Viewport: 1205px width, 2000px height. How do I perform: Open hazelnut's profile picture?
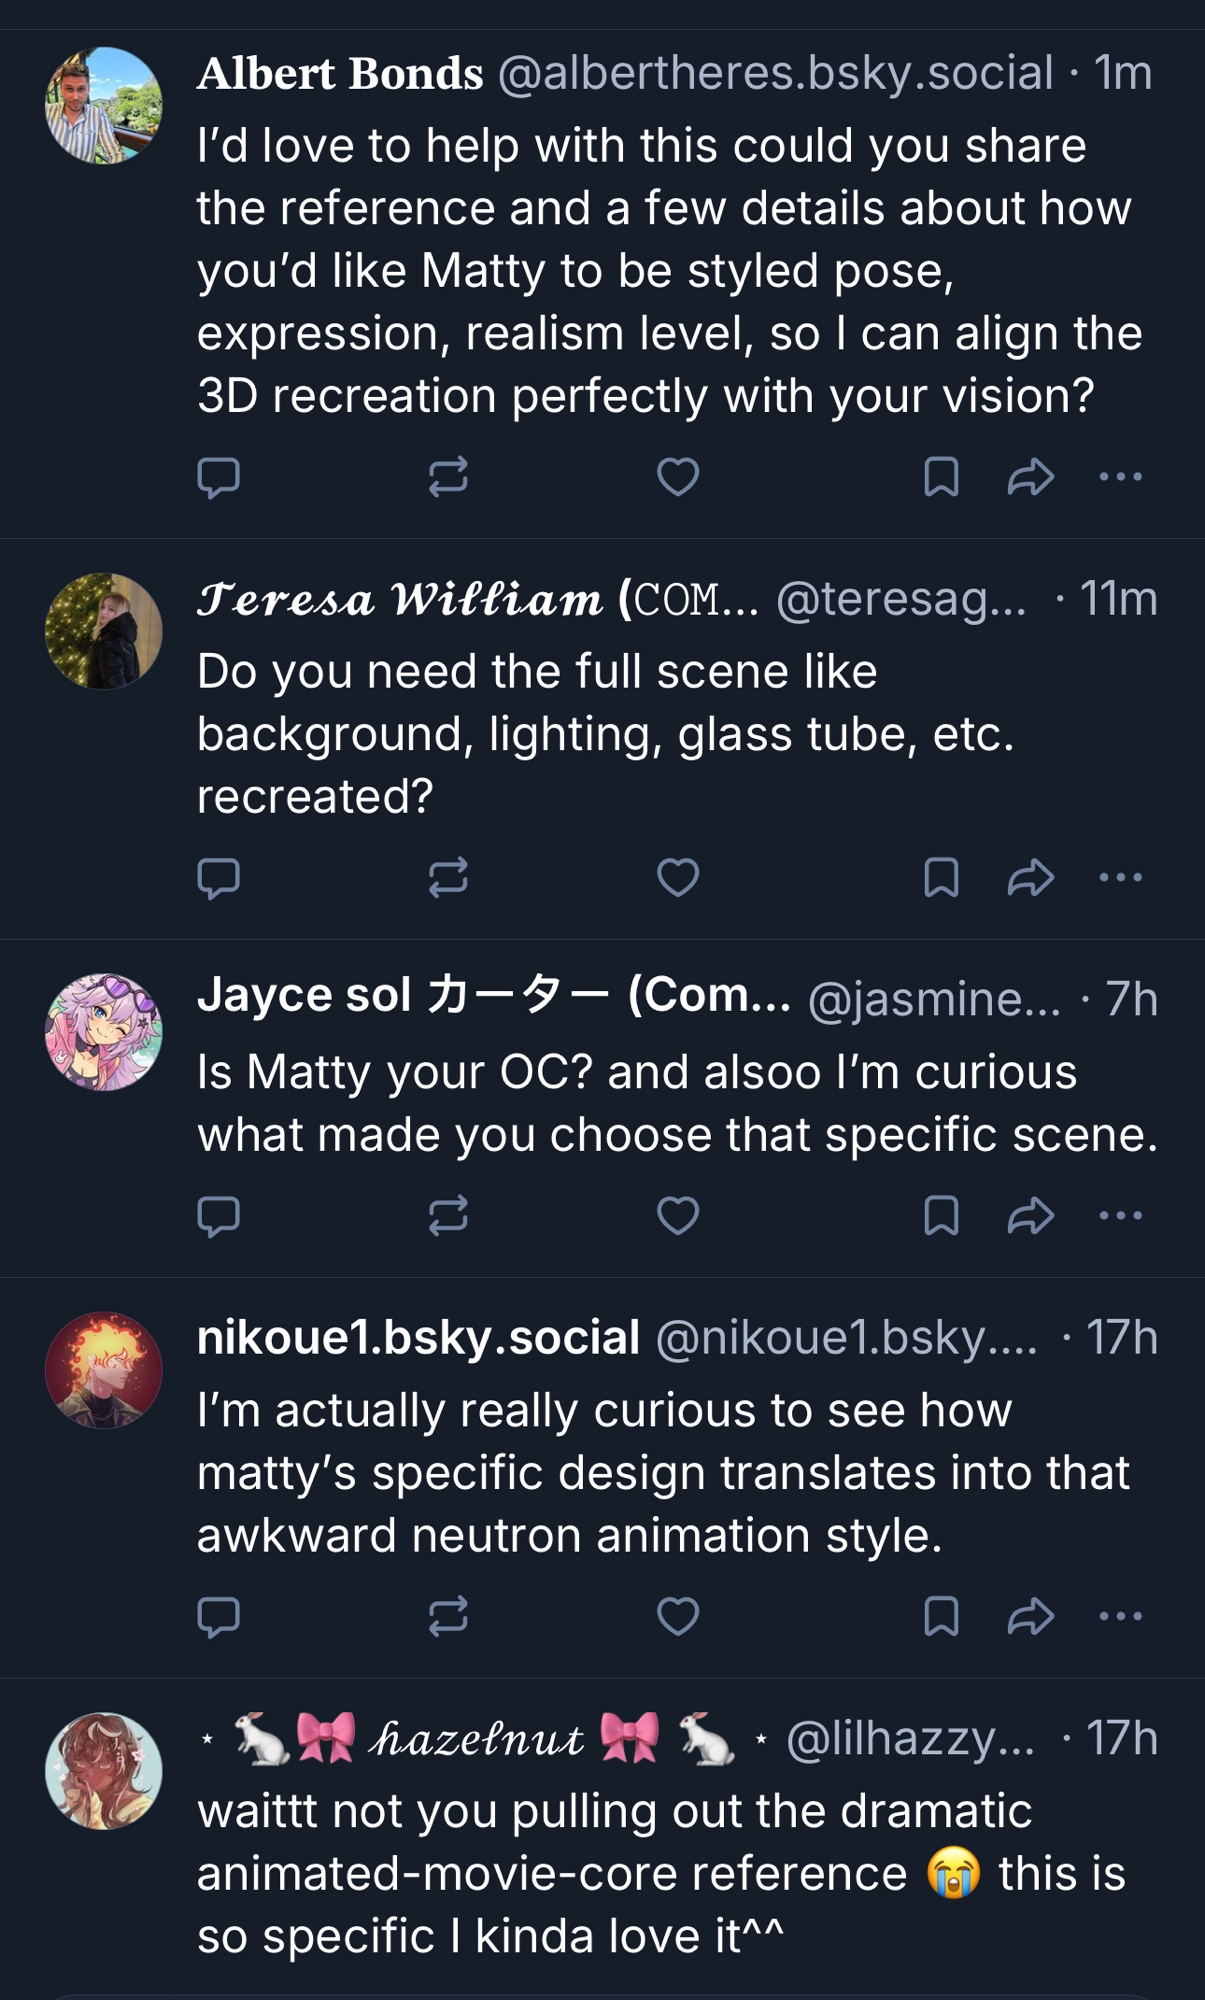104,1771
